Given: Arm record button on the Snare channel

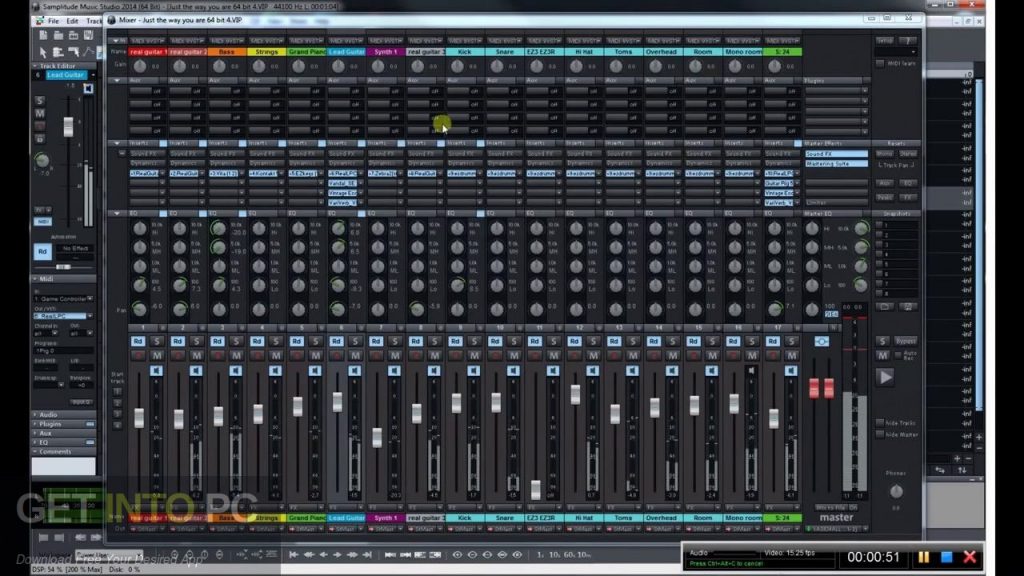Looking at the screenshot, I should [x=494, y=355].
